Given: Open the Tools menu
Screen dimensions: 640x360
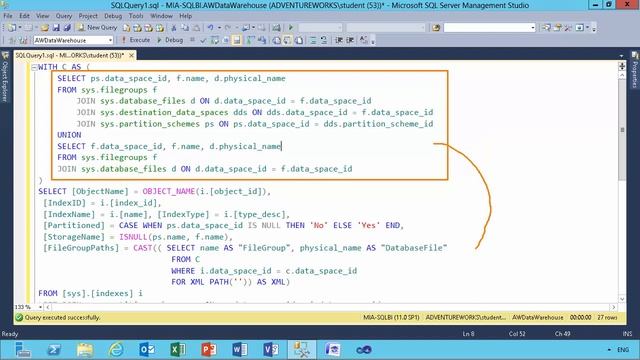Looking at the screenshot, I should coord(136,16).
